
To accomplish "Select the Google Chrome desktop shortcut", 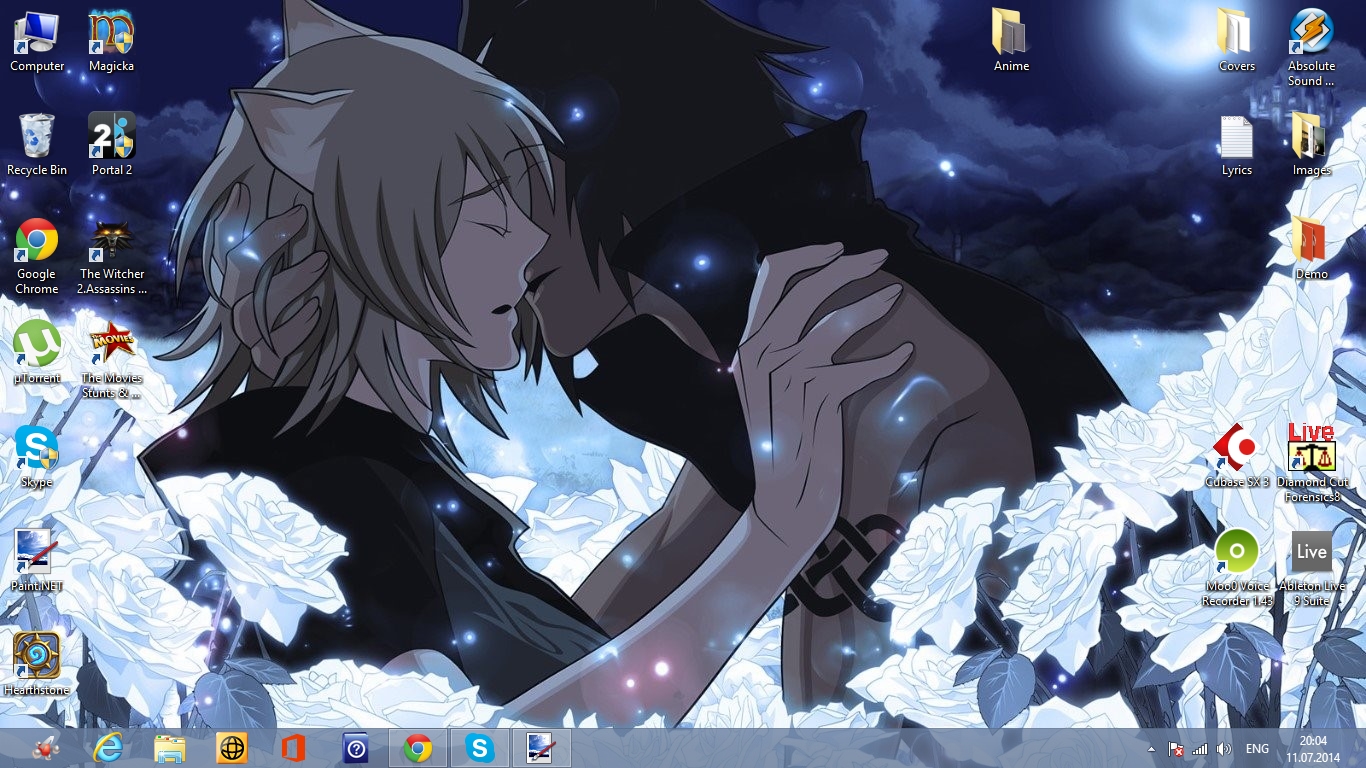I will [37, 257].
